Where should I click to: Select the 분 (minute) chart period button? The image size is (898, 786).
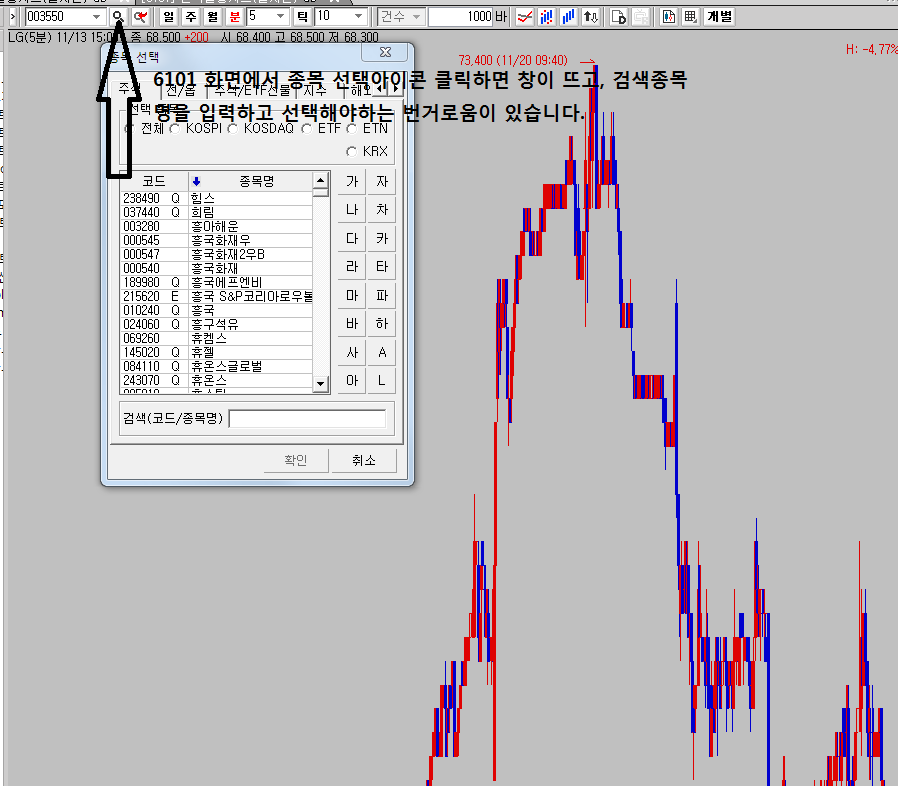[x=234, y=17]
